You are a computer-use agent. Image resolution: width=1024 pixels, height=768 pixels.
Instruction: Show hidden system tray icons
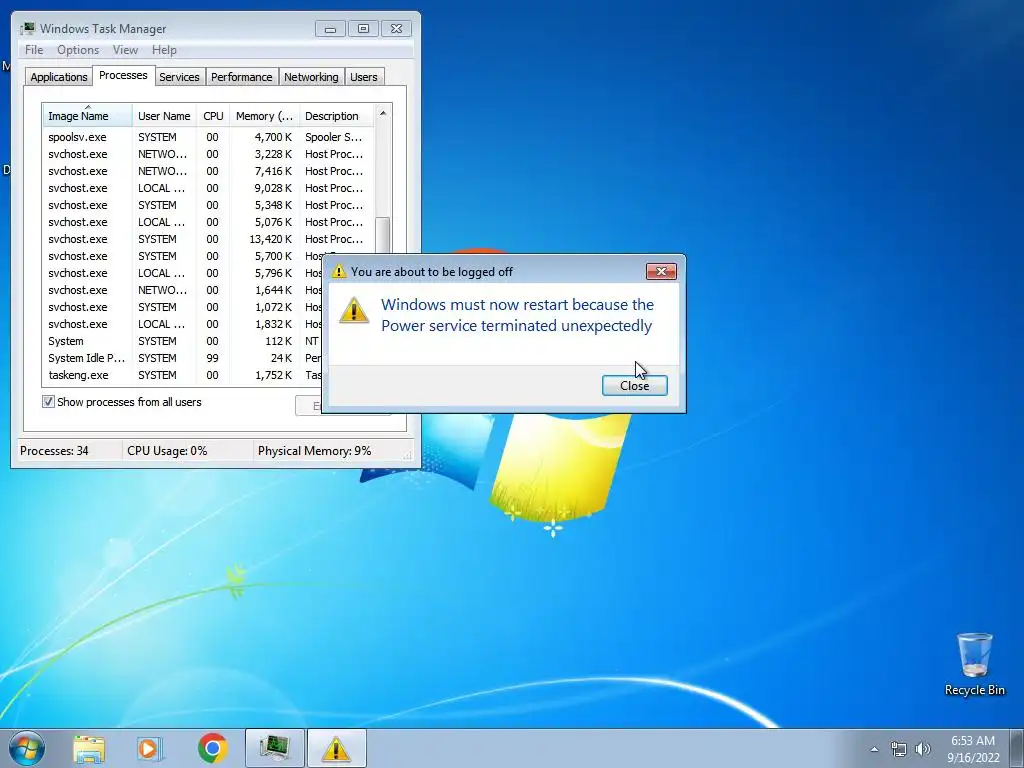tap(874, 749)
